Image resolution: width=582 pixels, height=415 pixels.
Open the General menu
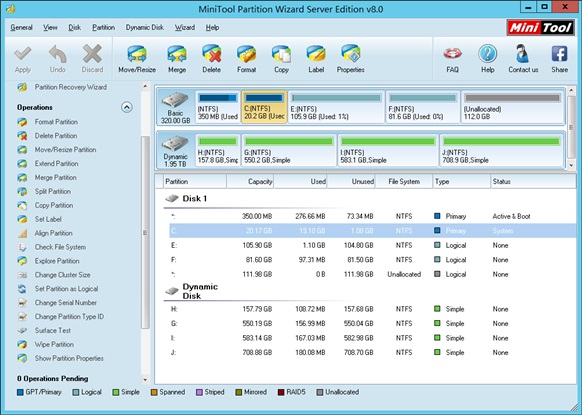[x=22, y=27]
